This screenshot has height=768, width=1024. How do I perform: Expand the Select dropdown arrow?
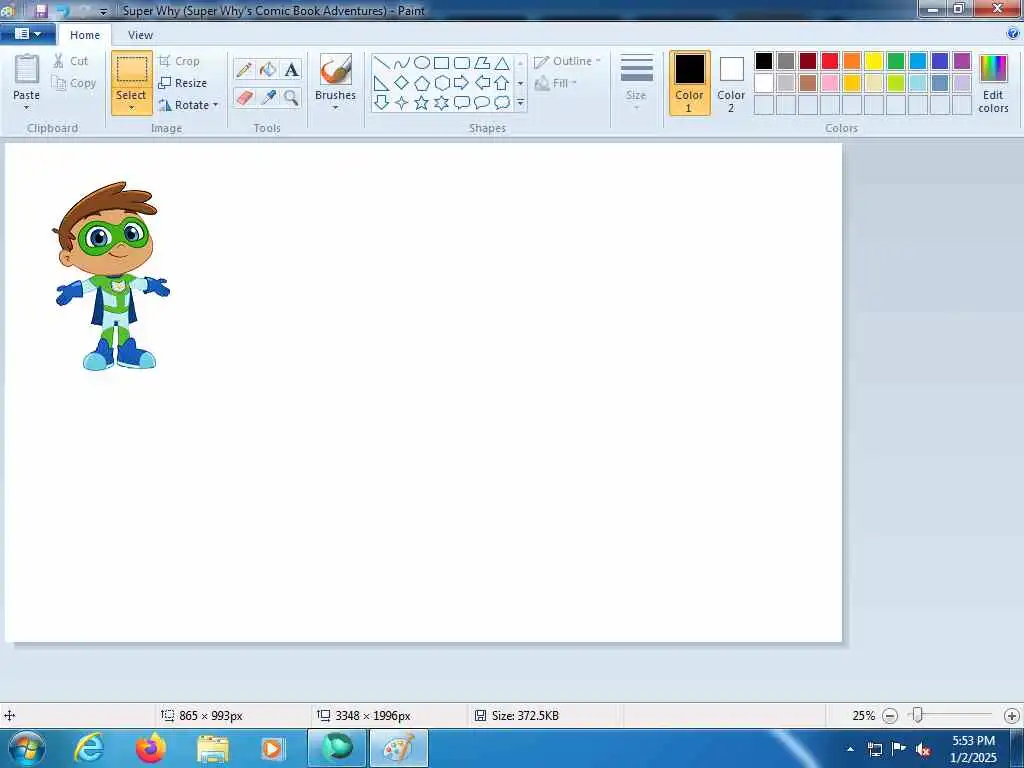131,108
